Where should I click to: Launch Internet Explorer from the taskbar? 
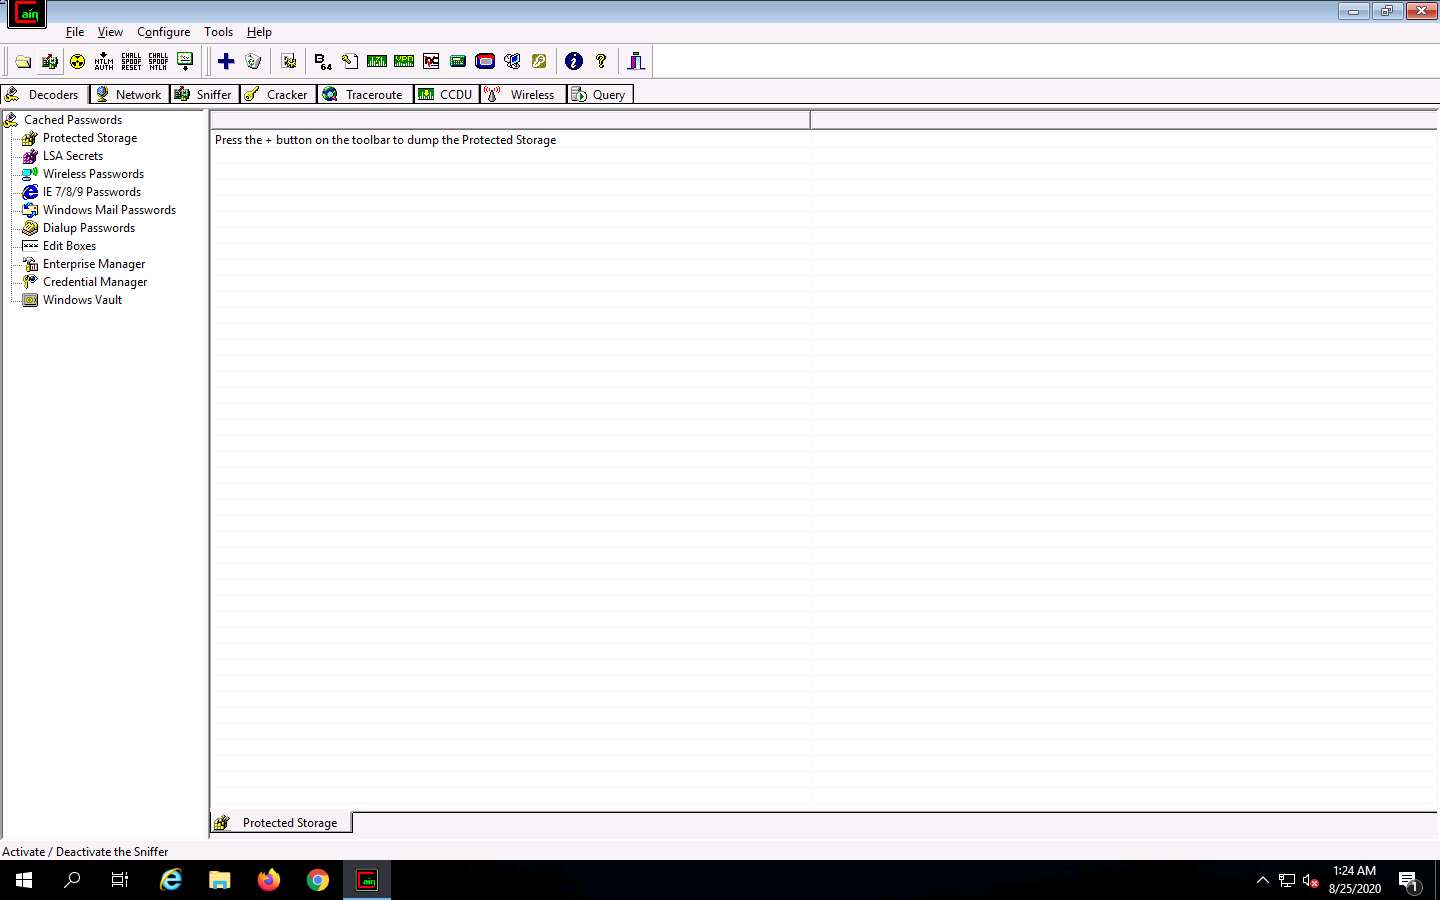point(171,880)
